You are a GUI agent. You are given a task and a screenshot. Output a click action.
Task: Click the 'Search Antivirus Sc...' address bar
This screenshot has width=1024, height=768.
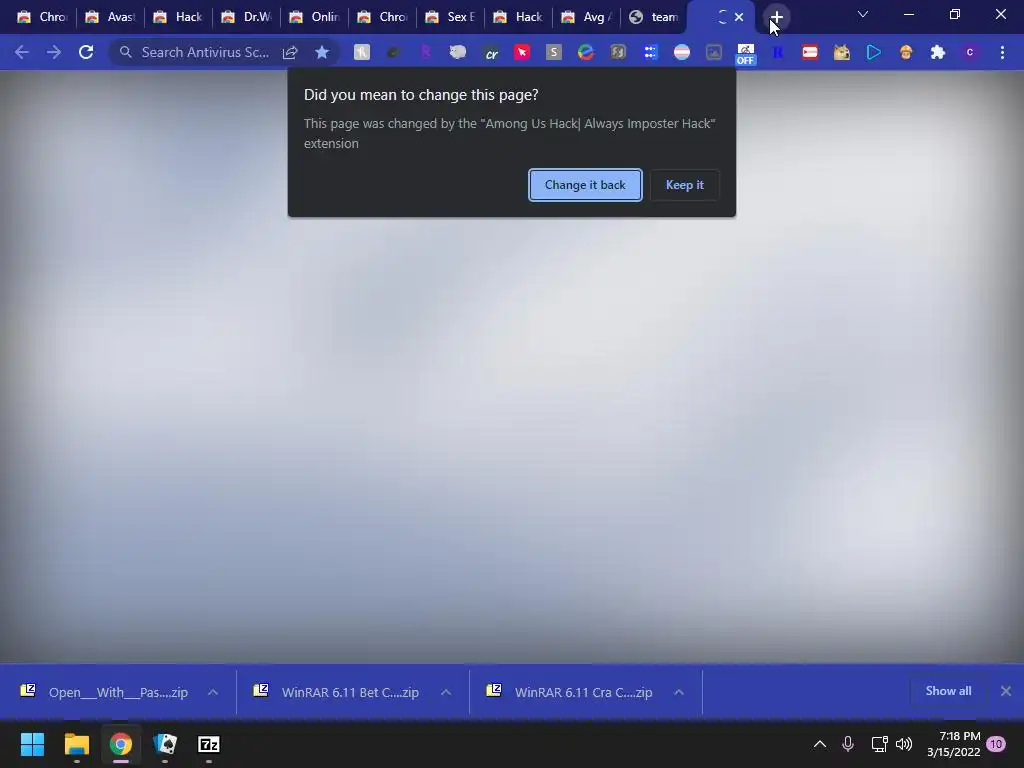click(205, 52)
